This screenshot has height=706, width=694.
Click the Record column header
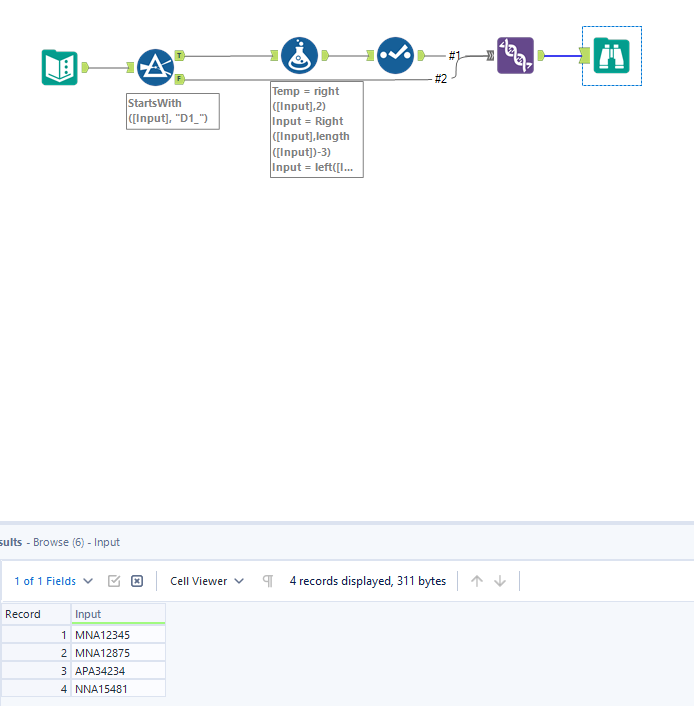click(x=36, y=614)
